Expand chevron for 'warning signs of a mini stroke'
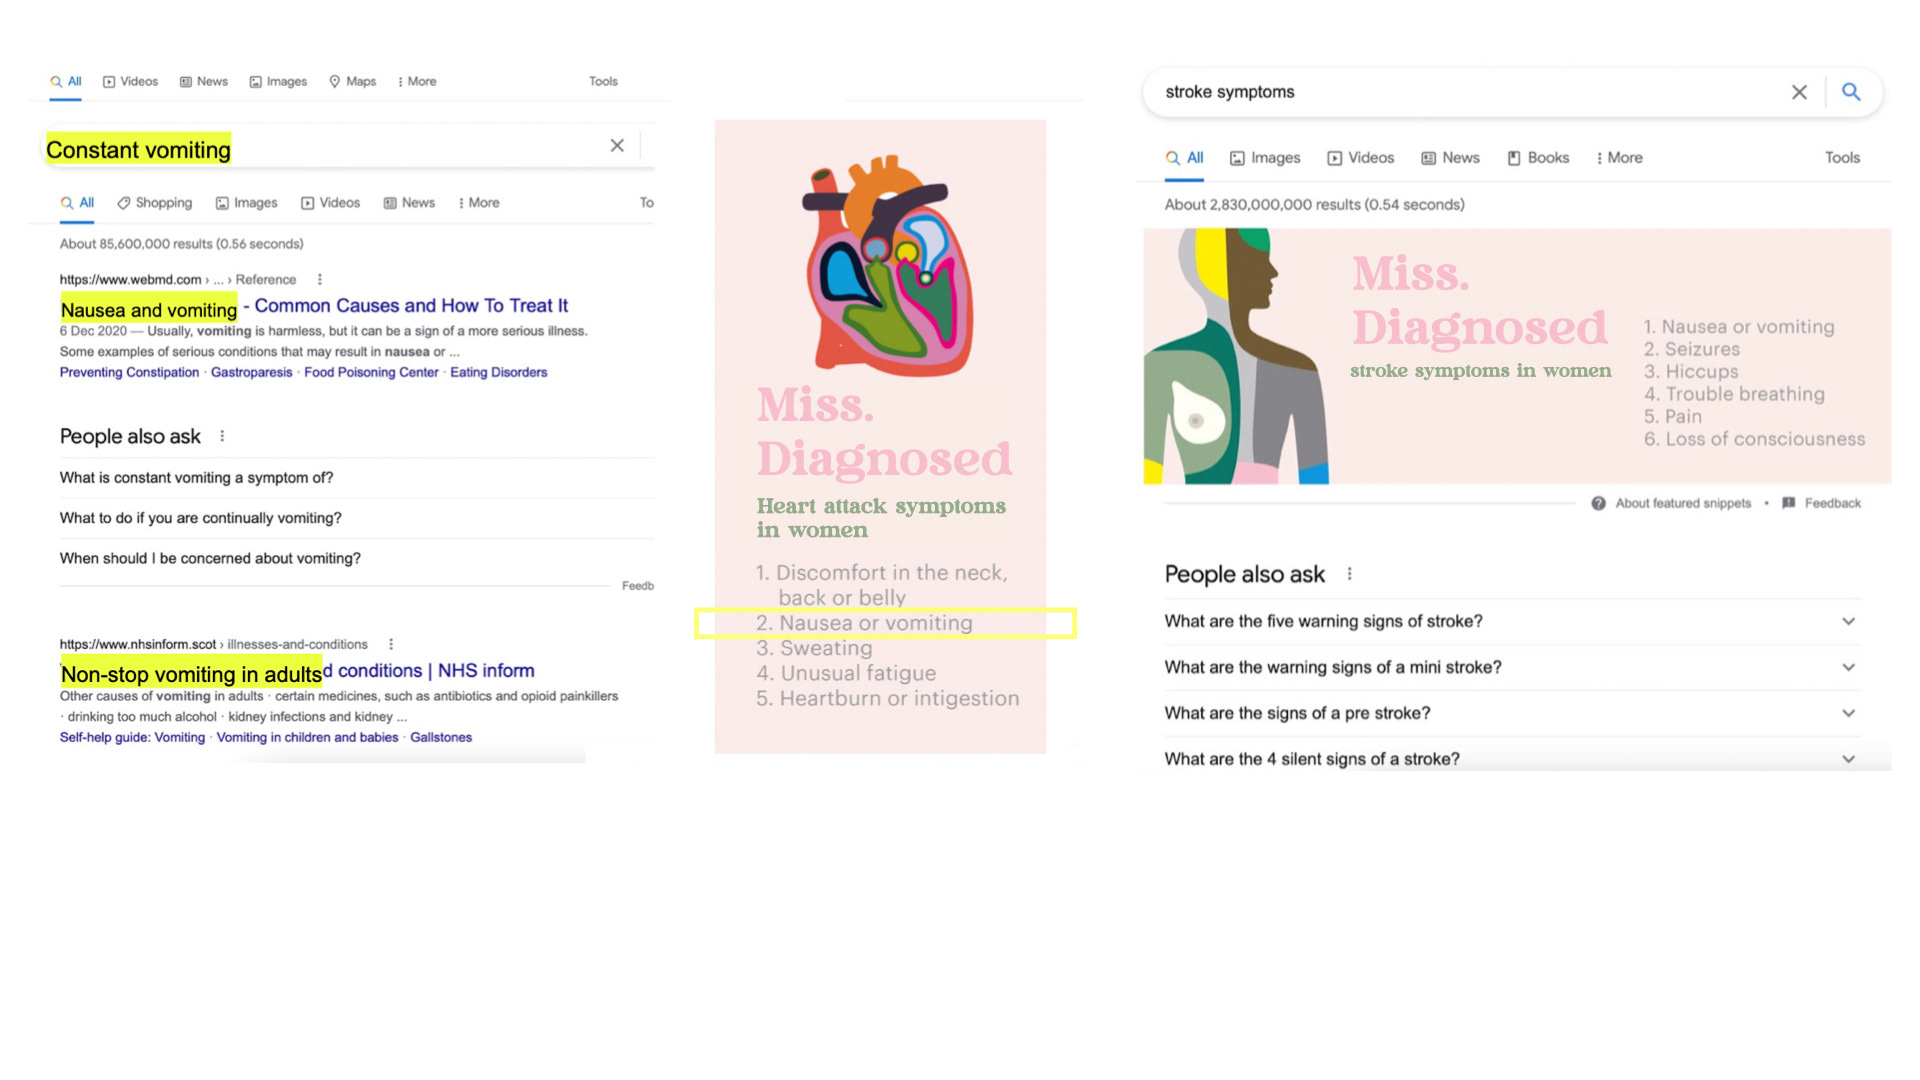 [x=1848, y=667]
